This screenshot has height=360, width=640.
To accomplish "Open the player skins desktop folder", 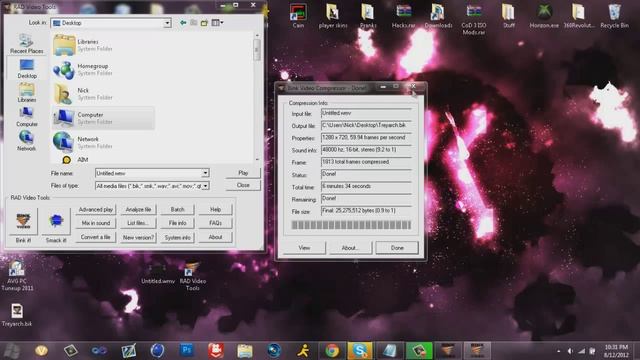I will click(333, 16).
